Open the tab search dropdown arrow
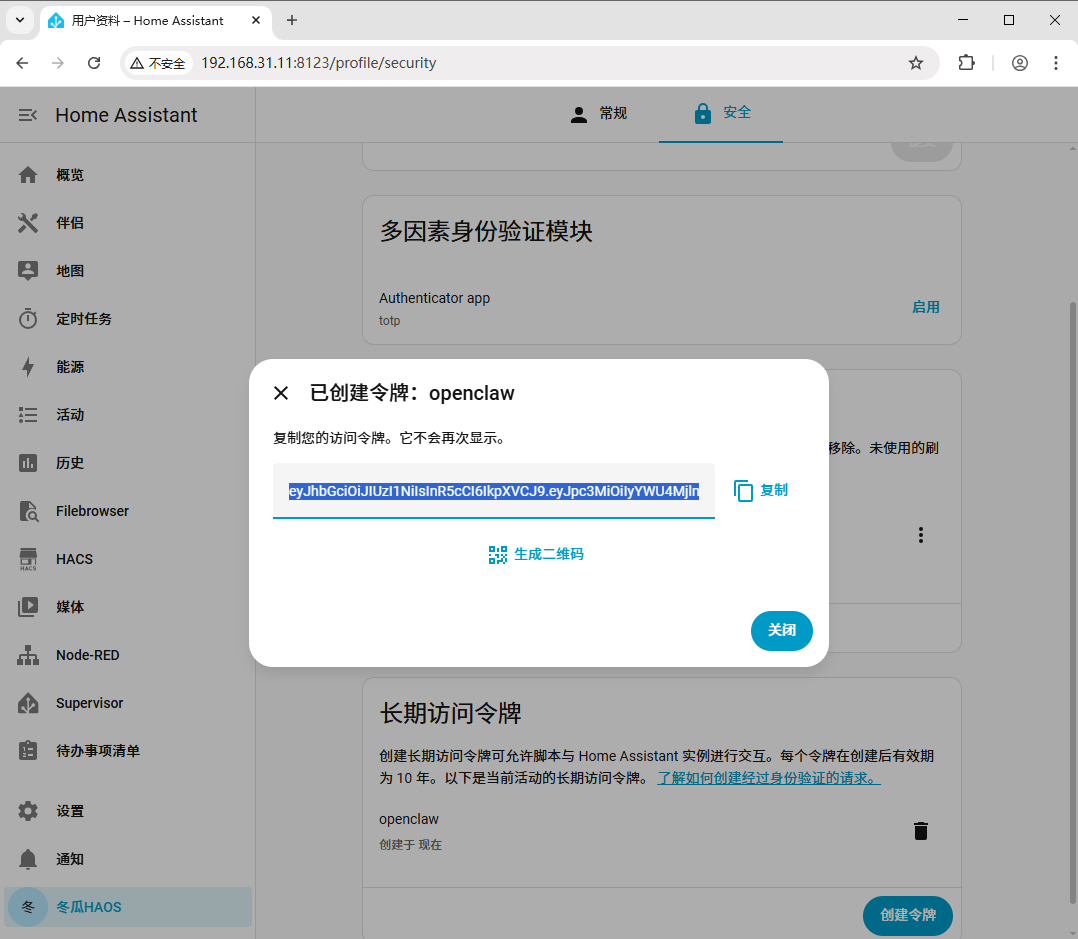 pyautogui.click(x=20, y=21)
